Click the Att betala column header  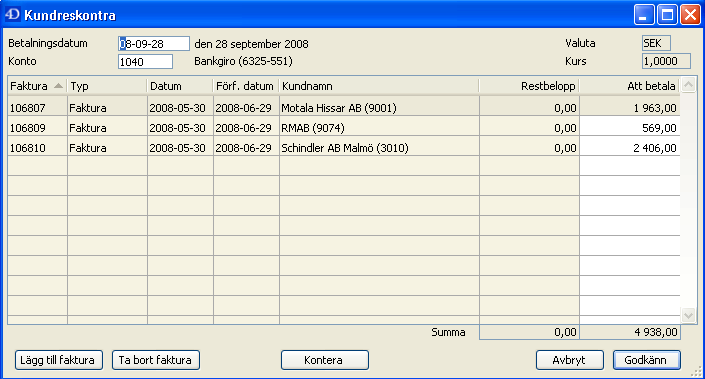tap(629, 86)
